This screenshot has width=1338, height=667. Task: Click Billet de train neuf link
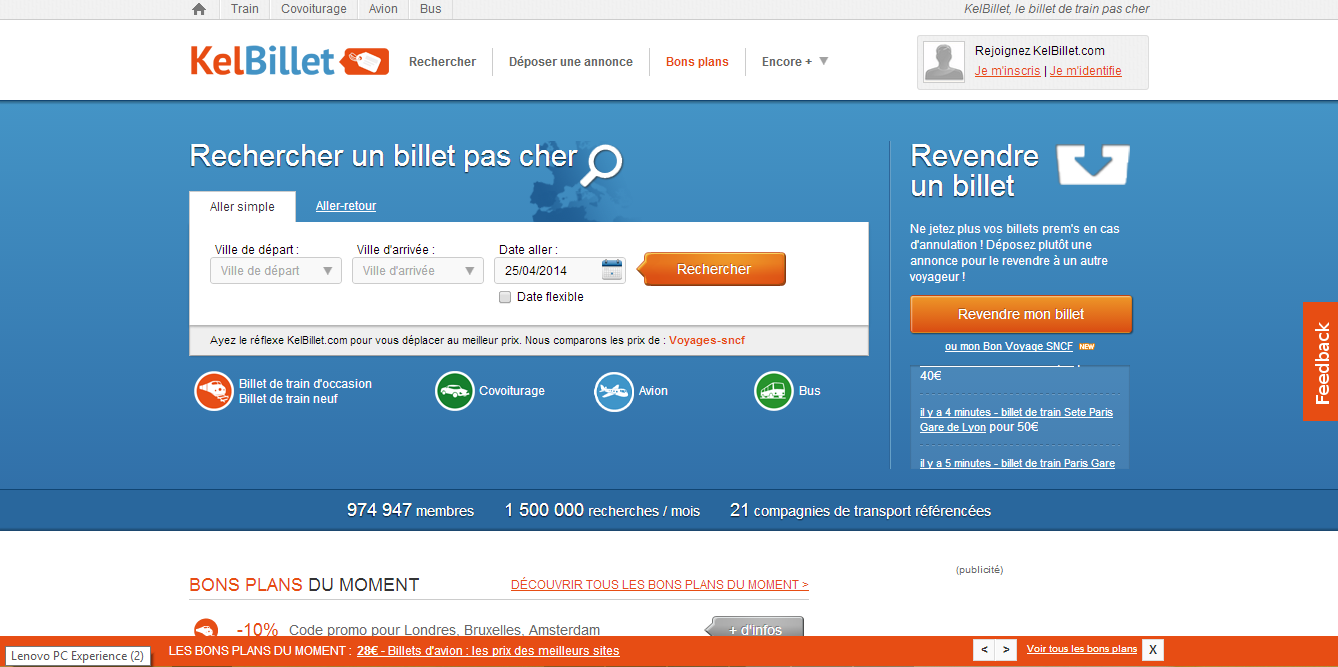coord(288,399)
